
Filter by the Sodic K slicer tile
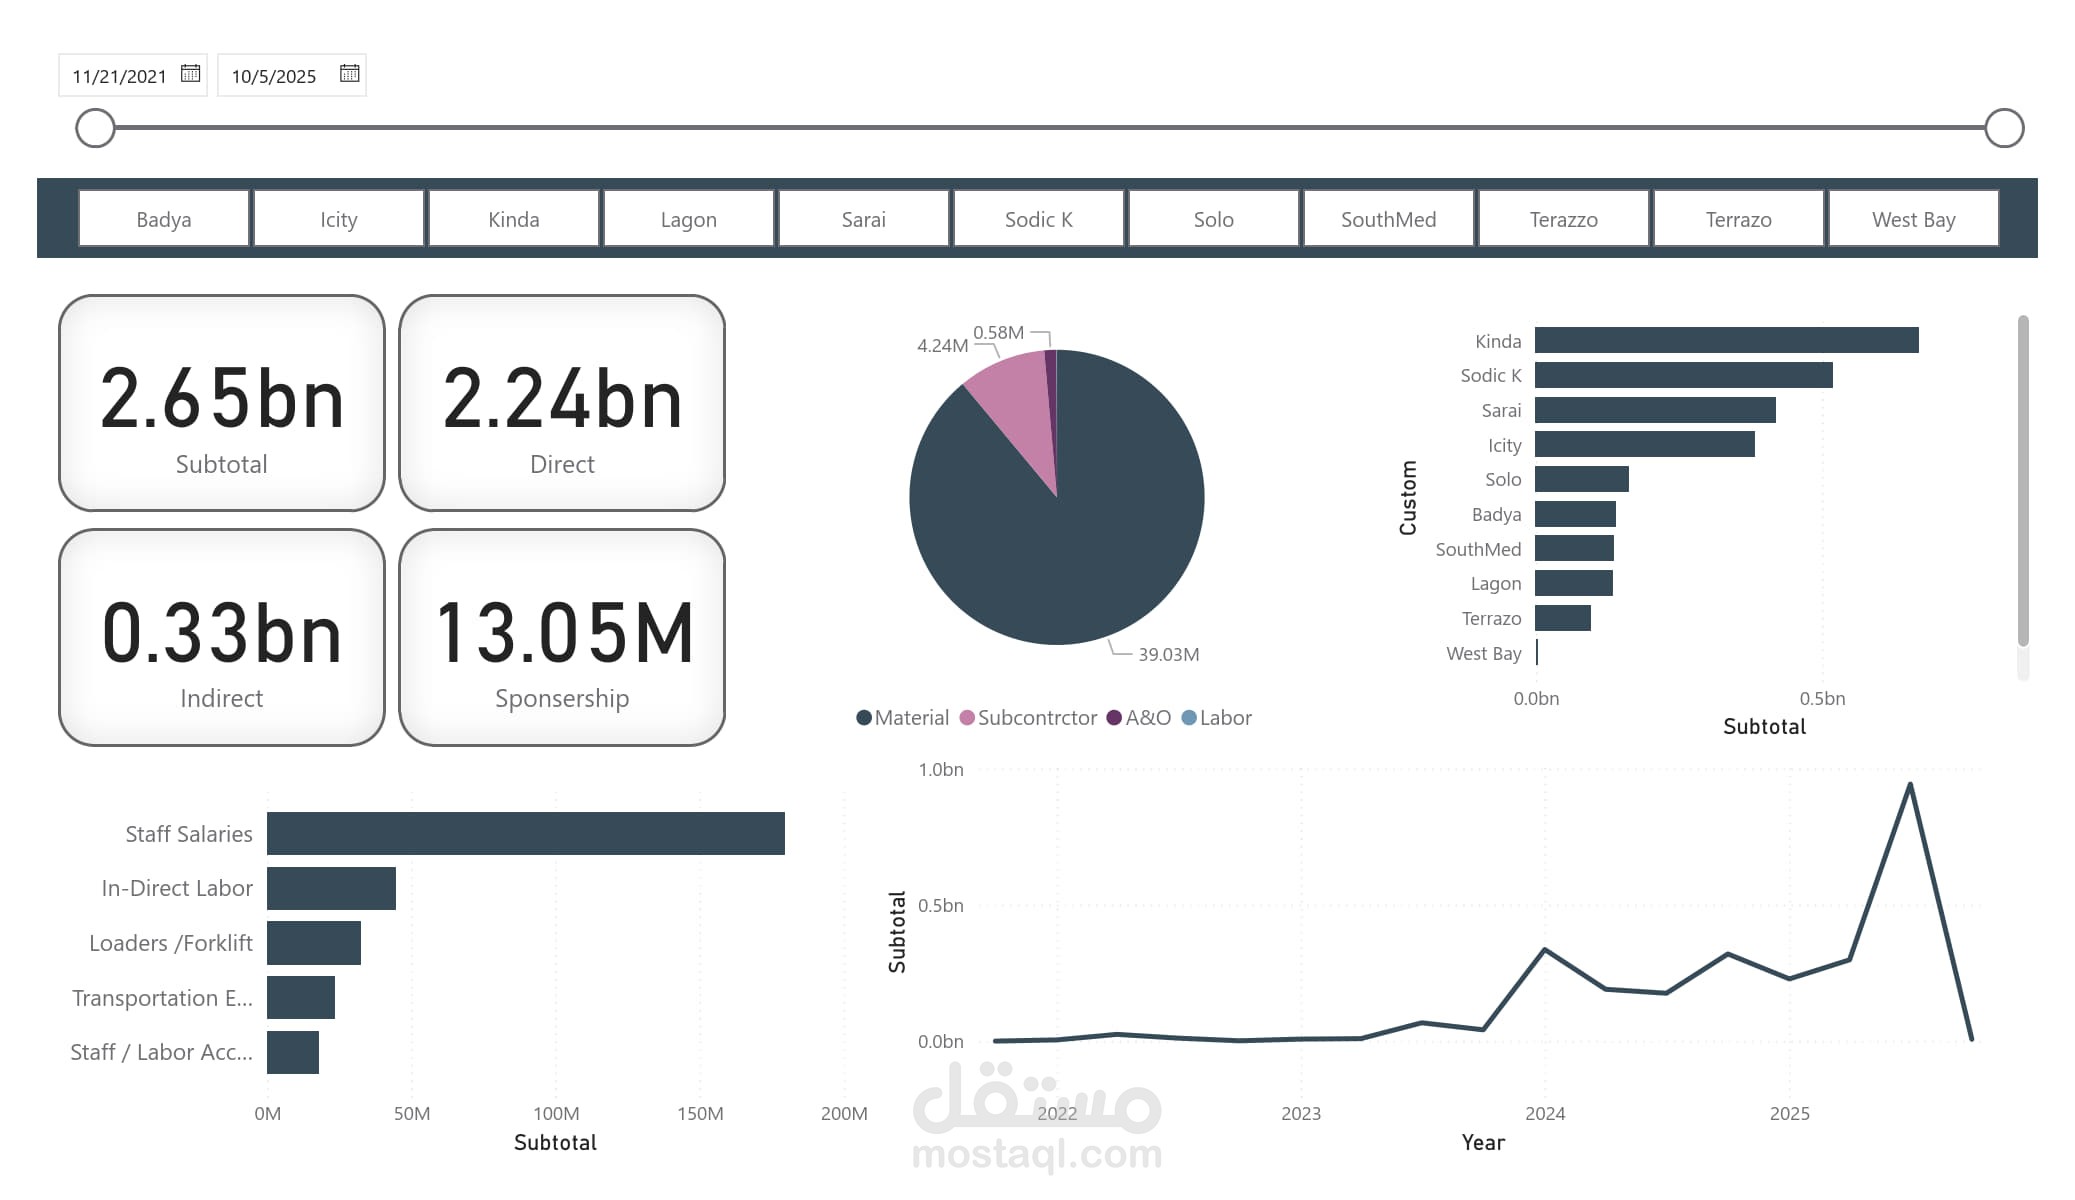tap(1038, 219)
